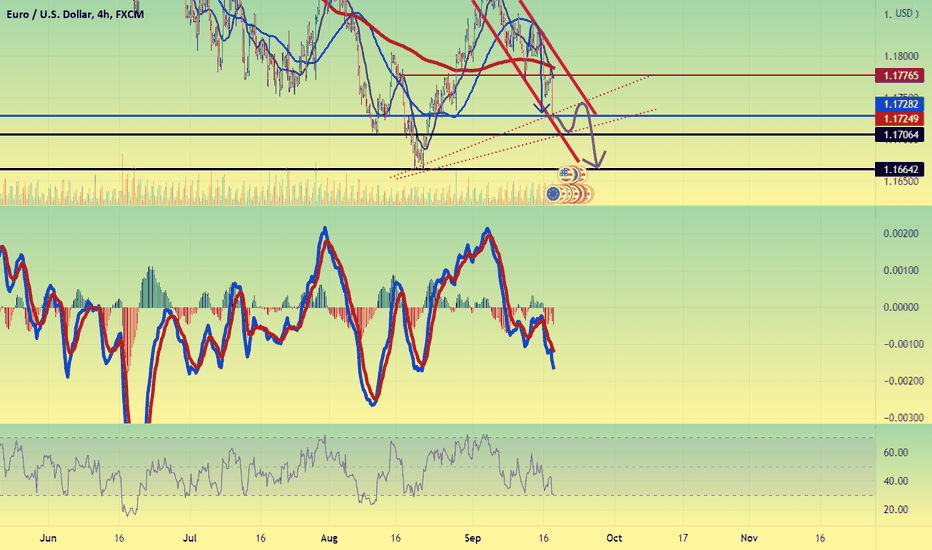Click the 0.00200 MACD axis value
This screenshot has height=550, width=932.
point(900,234)
